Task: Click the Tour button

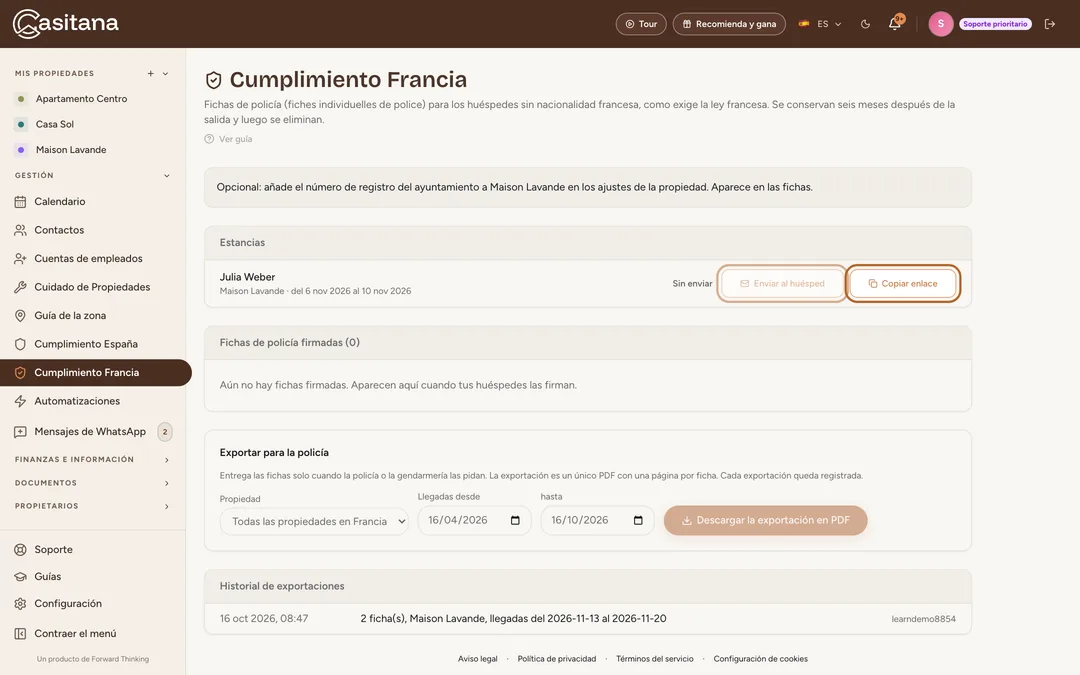Action: pyautogui.click(x=641, y=24)
